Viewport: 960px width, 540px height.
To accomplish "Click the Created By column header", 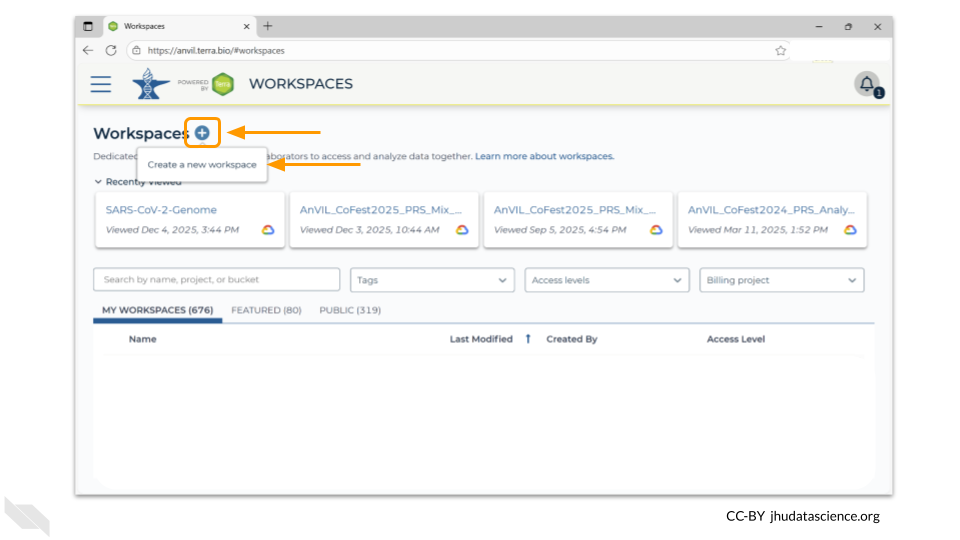I will coord(572,339).
